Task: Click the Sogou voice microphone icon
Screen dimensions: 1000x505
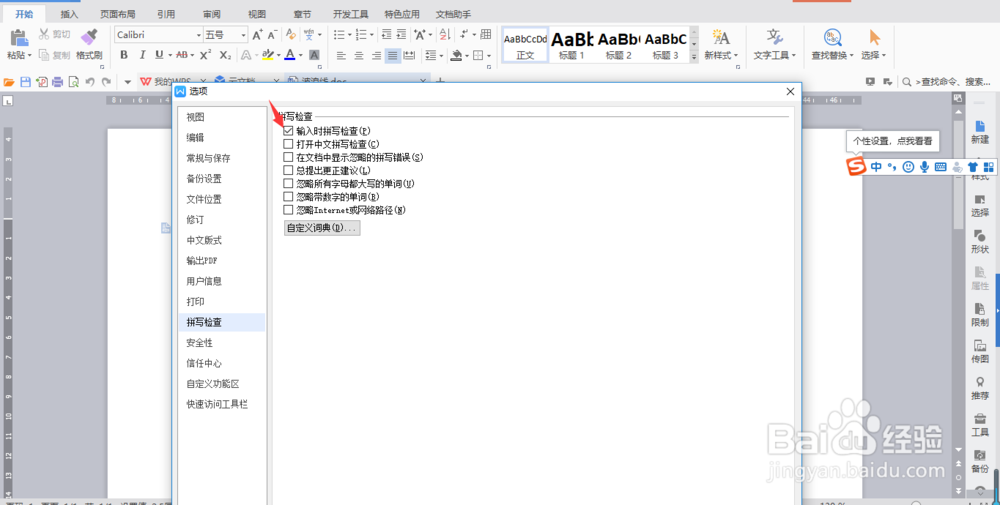Action: [924, 167]
